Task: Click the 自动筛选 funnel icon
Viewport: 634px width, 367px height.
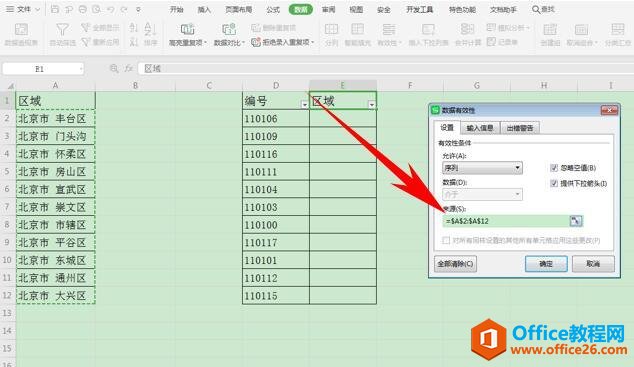Action: [x=62, y=30]
